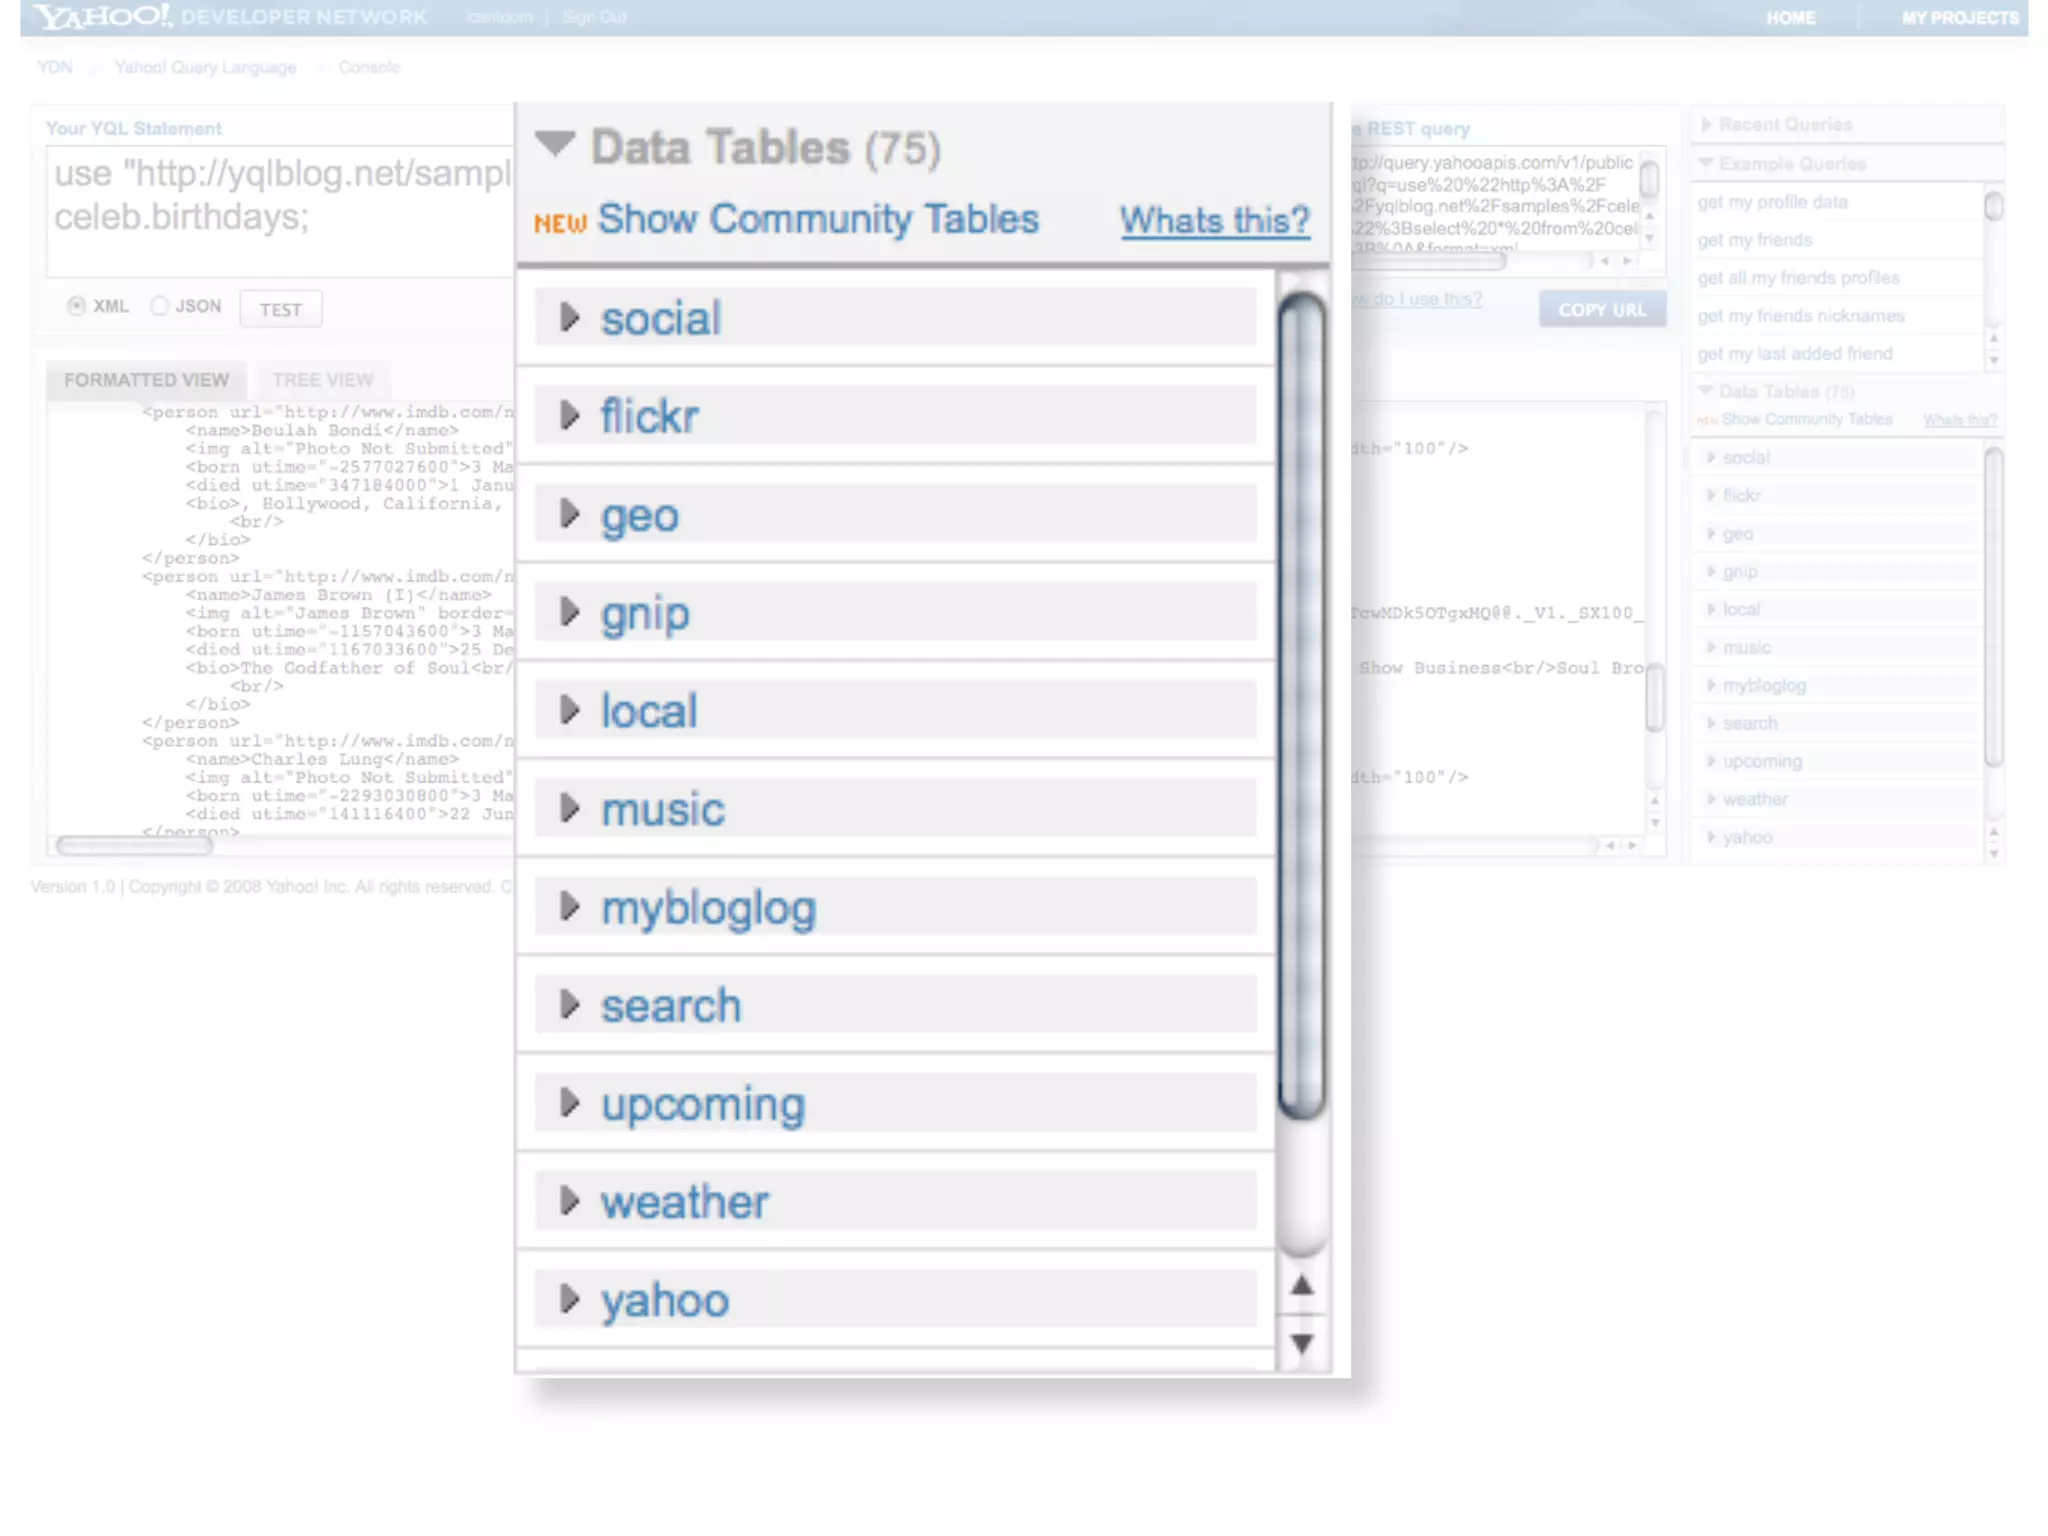This screenshot has height=1536, width=2048.
Task: Select the JSON output radio button
Action: [159, 306]
